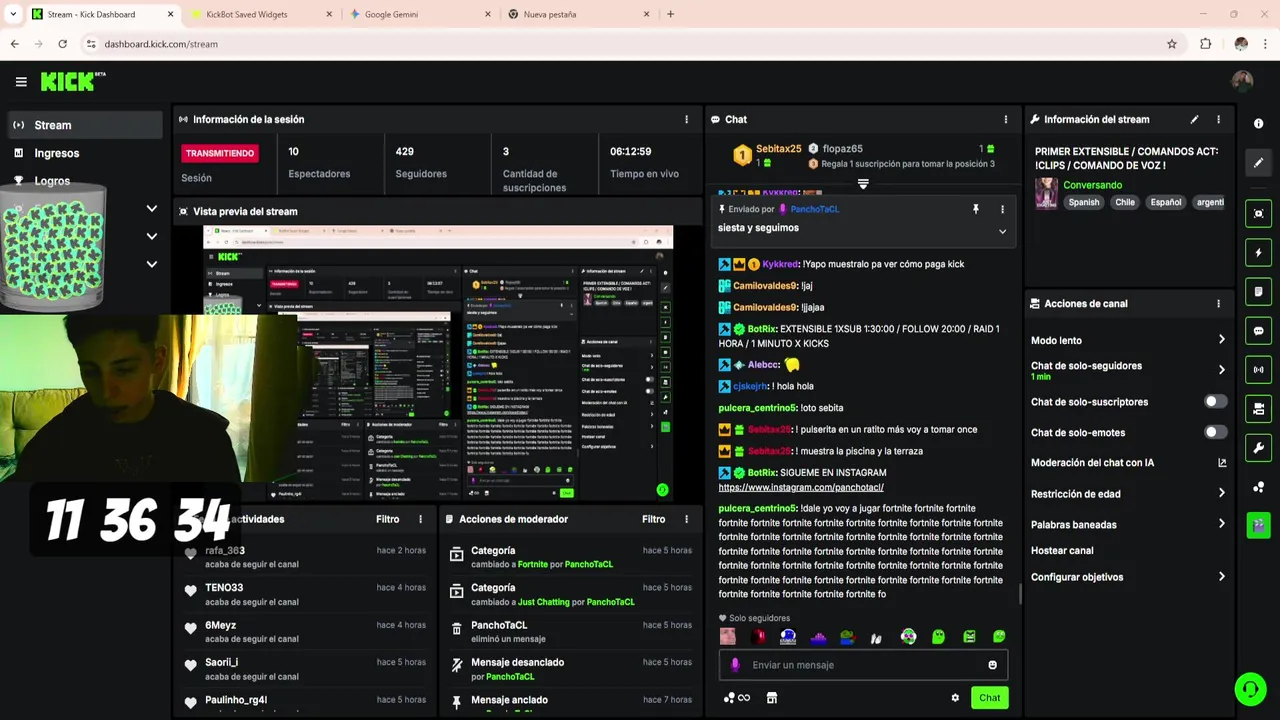This screenshot has height=720, width=1280.
Task: Expand the pinned message chevron
Action: 1002,231
